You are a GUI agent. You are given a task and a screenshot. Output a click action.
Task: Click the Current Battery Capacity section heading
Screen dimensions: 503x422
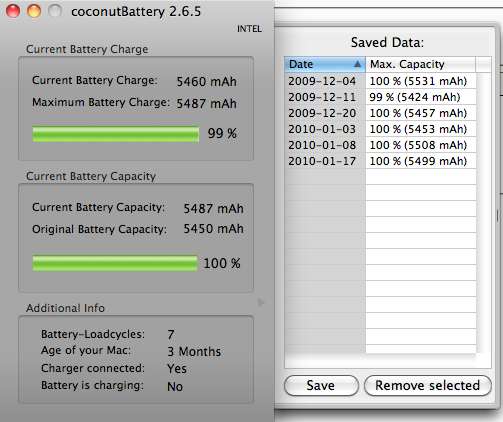91,176
